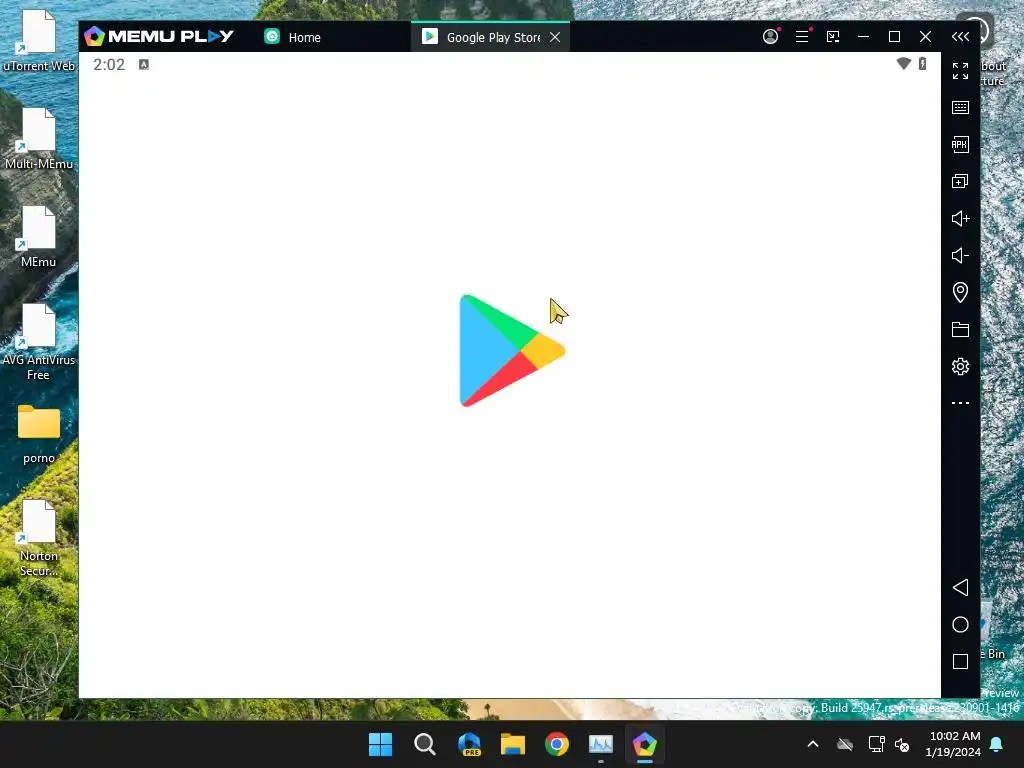Click the Android wifi status icon

tap(903, 63)
